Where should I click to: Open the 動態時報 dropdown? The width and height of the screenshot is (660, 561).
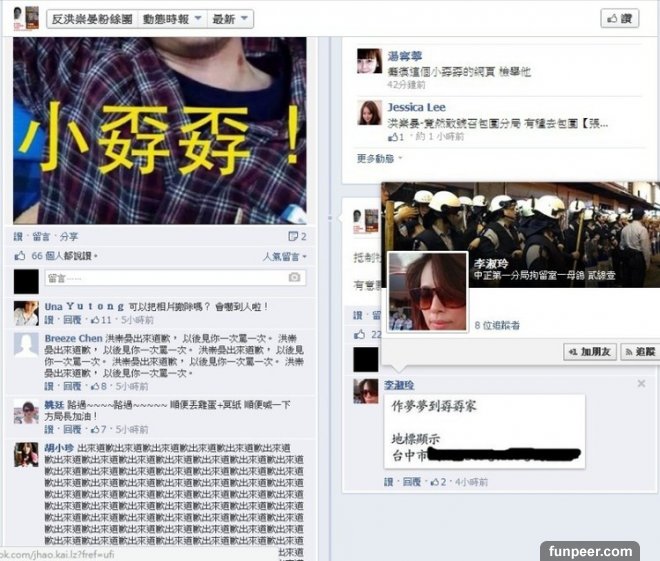[172, 19]
